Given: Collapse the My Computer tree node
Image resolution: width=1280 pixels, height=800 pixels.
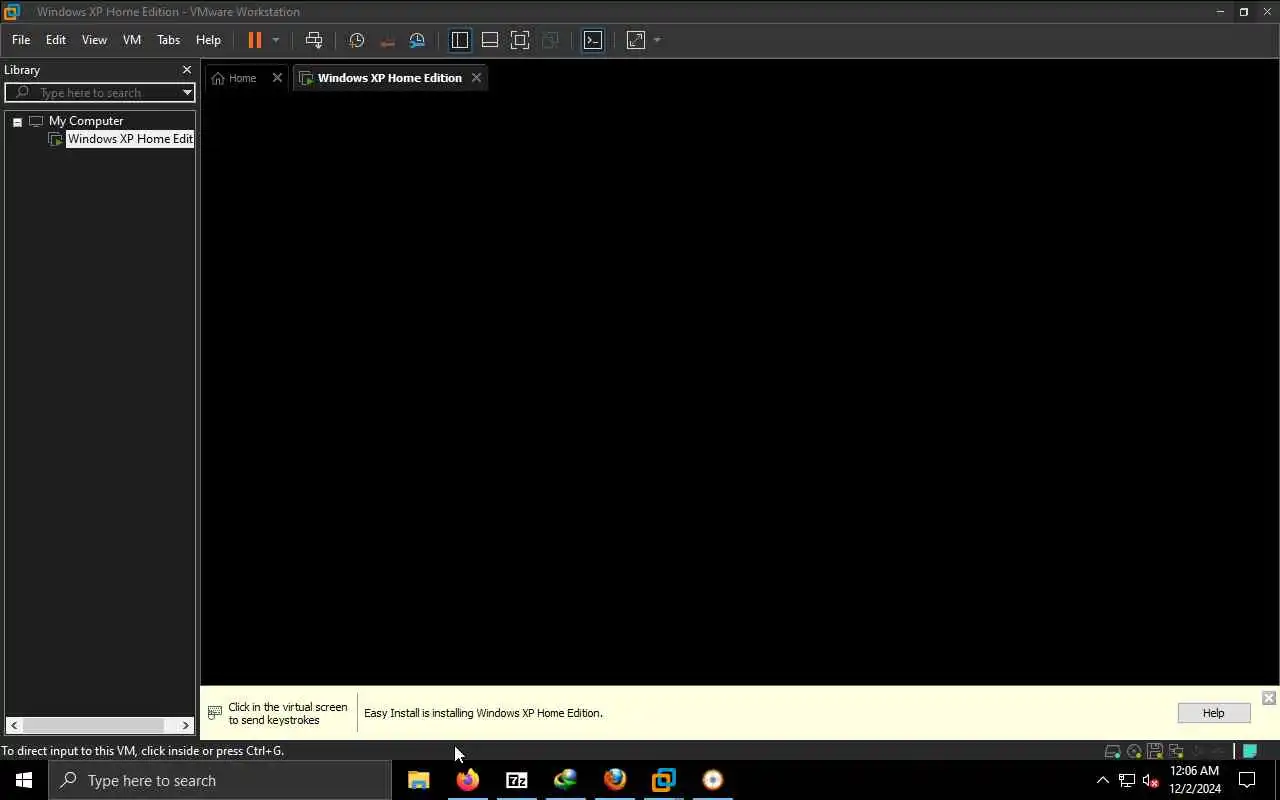Looking at the screenshot, I should 17,121.
